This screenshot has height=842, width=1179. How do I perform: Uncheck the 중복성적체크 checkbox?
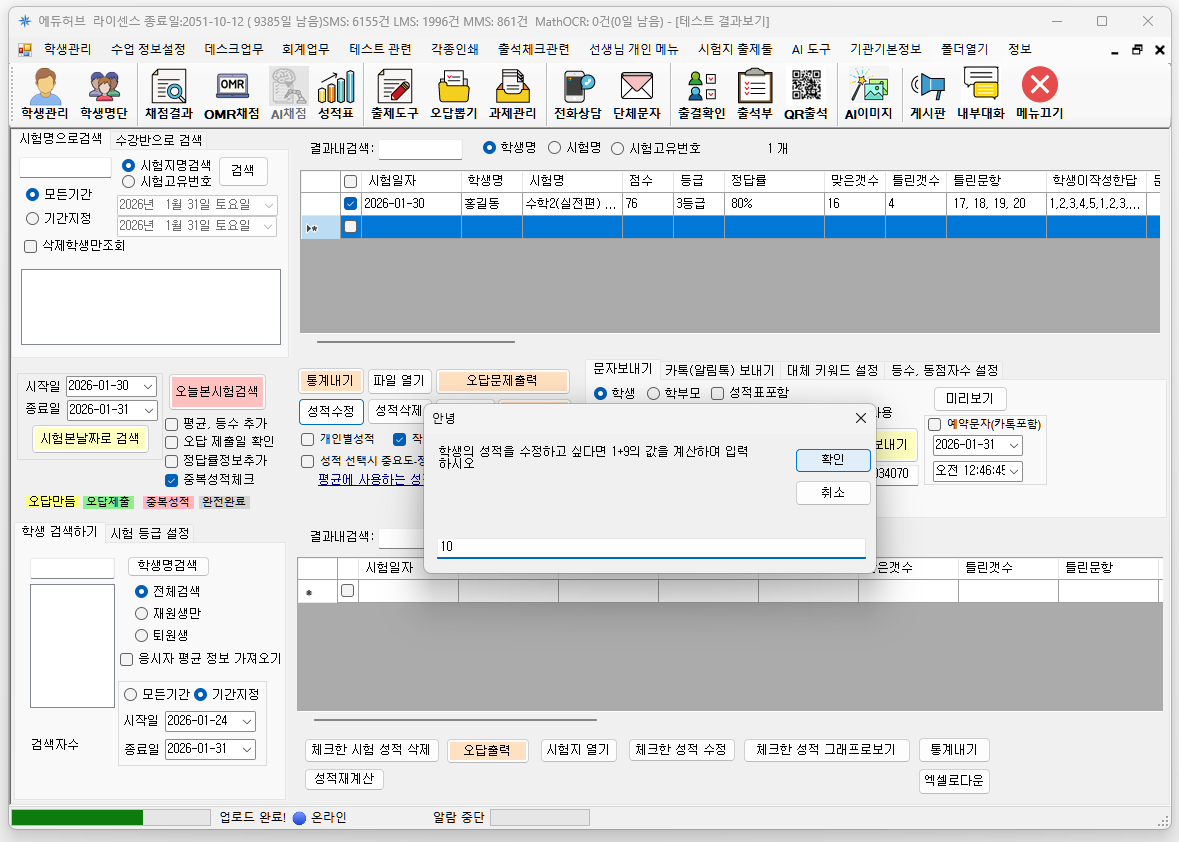pyautogui.click(x=172, y=480)
